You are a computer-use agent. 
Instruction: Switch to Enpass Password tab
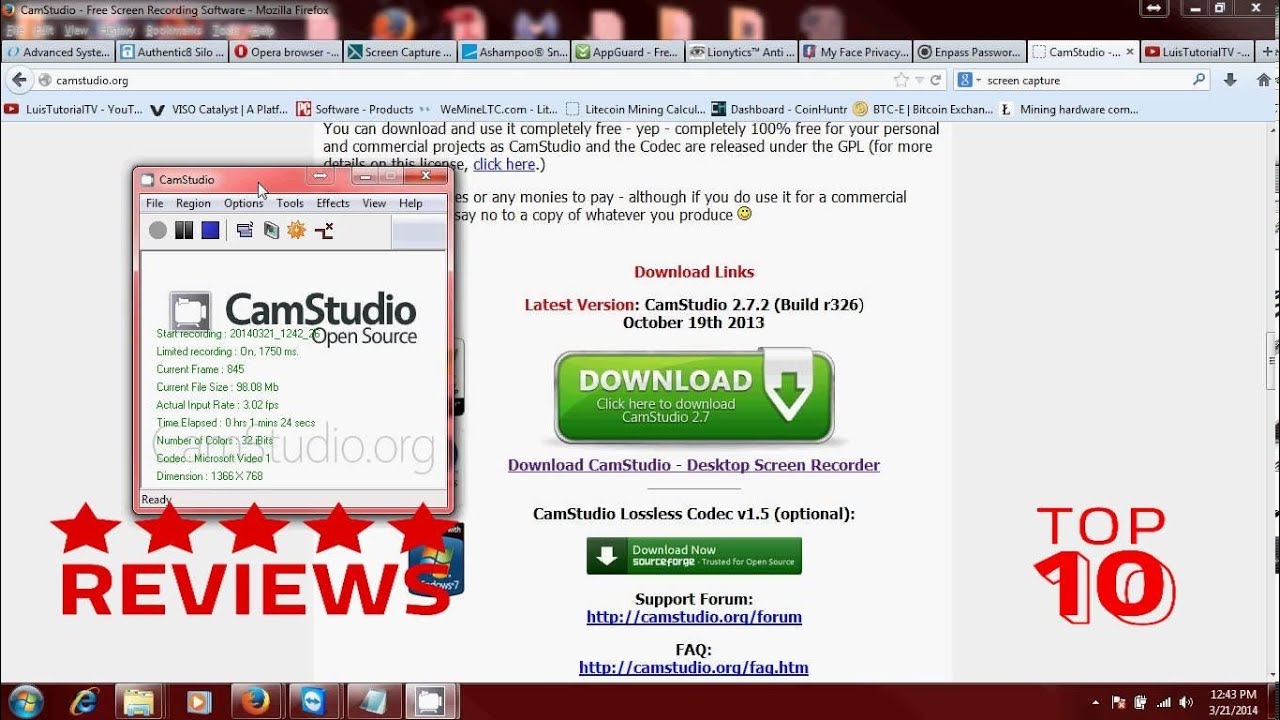[x=970, y=52]
